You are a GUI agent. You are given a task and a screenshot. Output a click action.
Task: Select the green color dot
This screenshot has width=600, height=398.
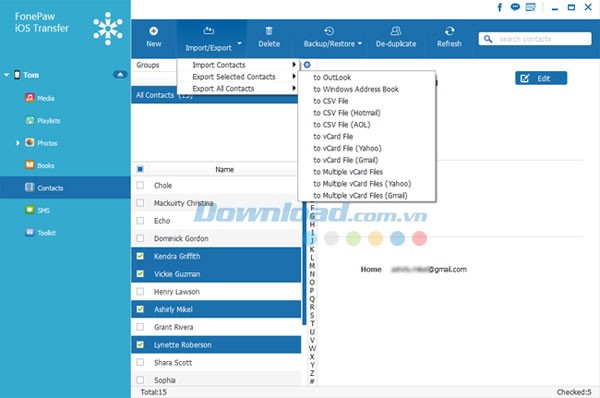pos(353,238)
